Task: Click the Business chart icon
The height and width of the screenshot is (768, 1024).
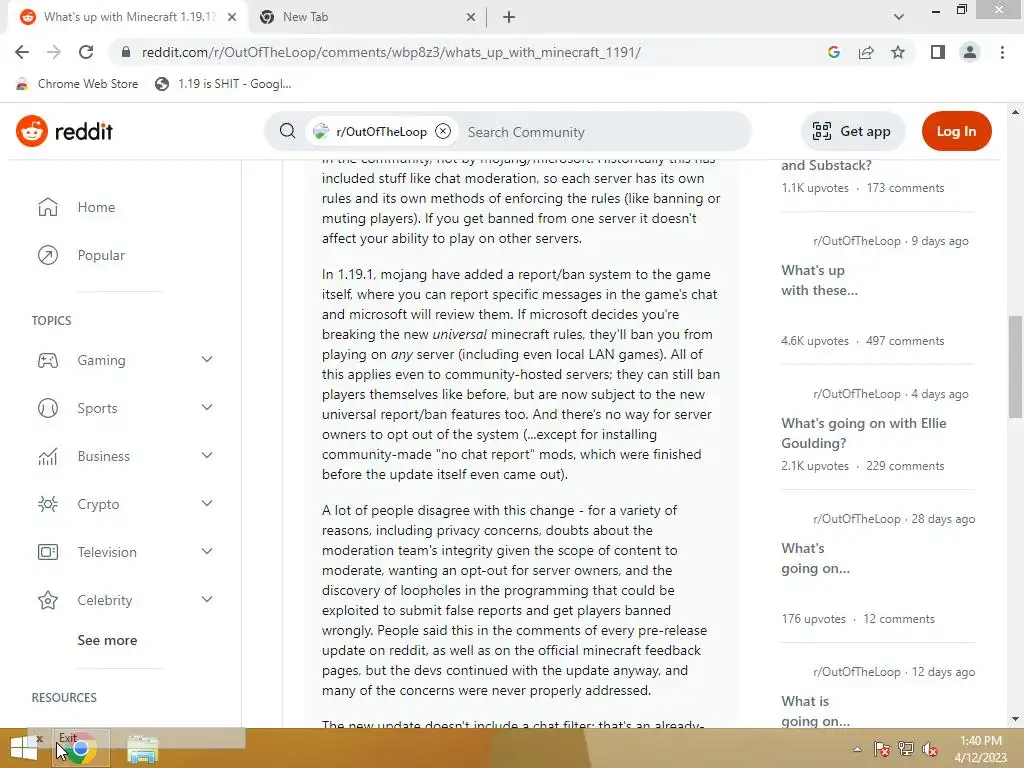Action: point(48,456)
